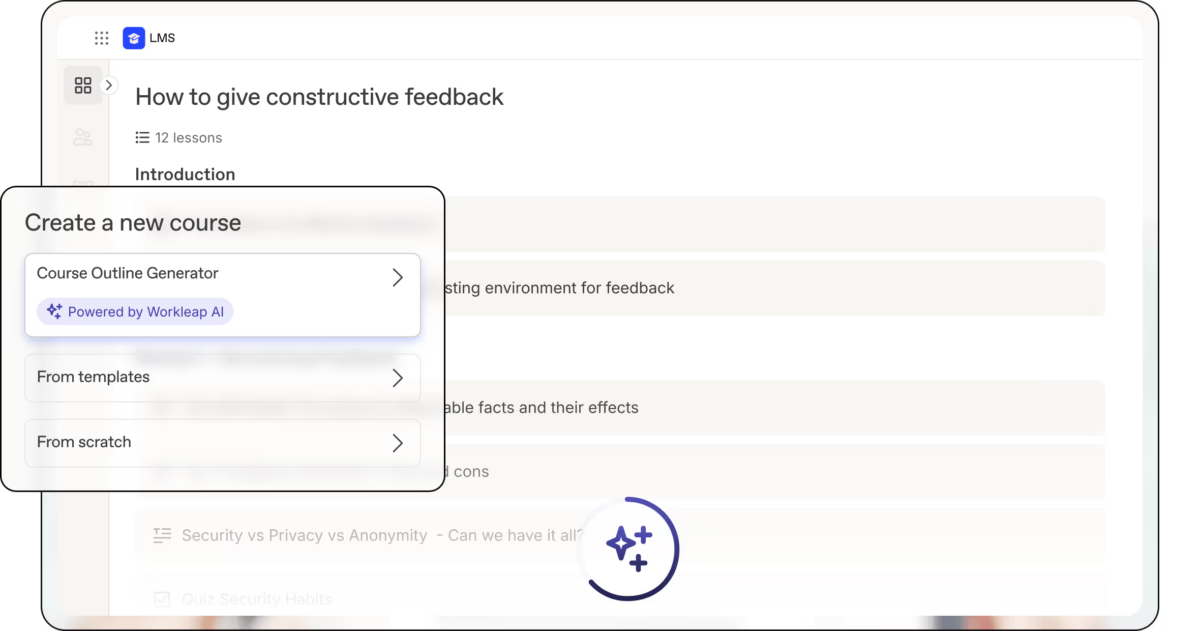Expand the sidebar with the chevron arrow
The width and height of the screenshot is (1200, 631).
(109, 86)
